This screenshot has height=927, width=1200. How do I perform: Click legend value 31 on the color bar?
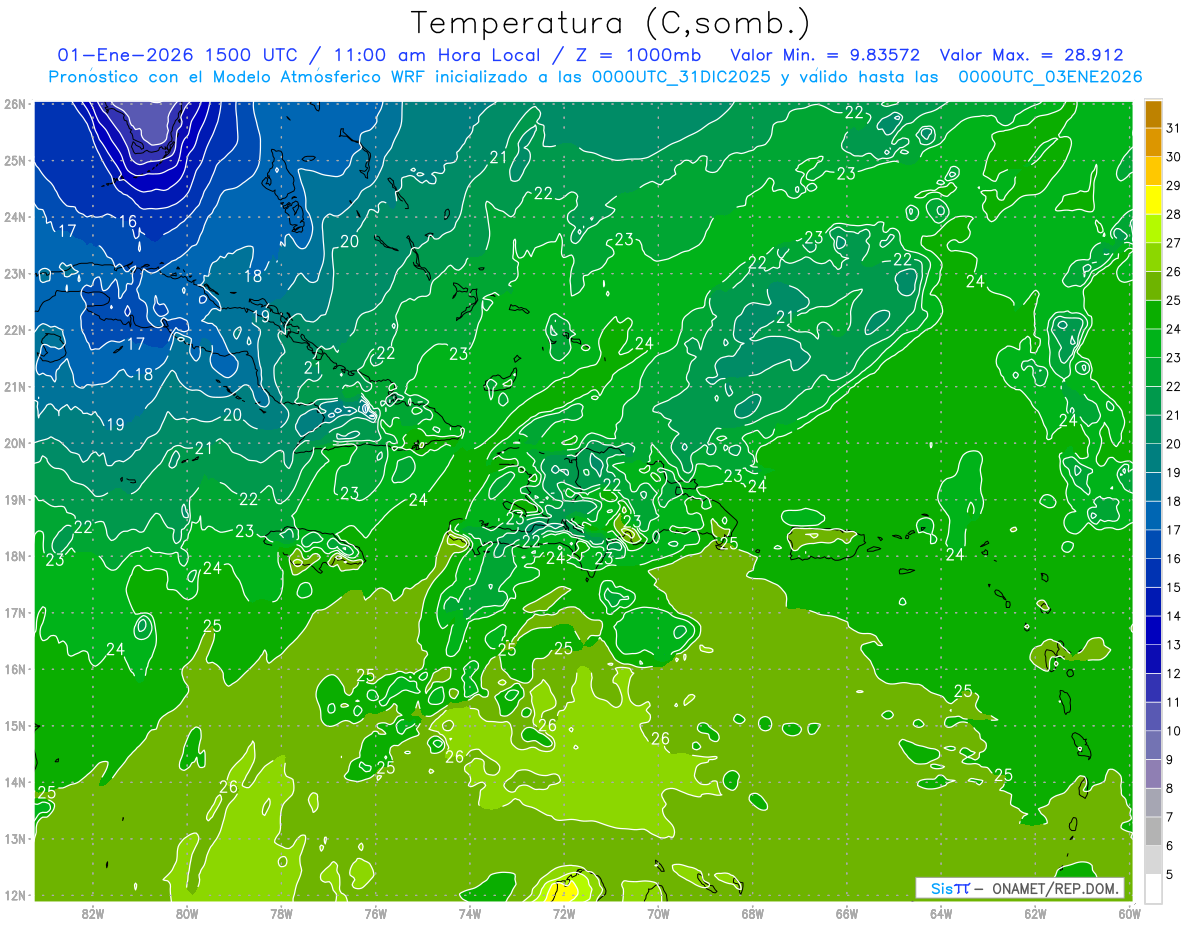(x=1173, y=128)
